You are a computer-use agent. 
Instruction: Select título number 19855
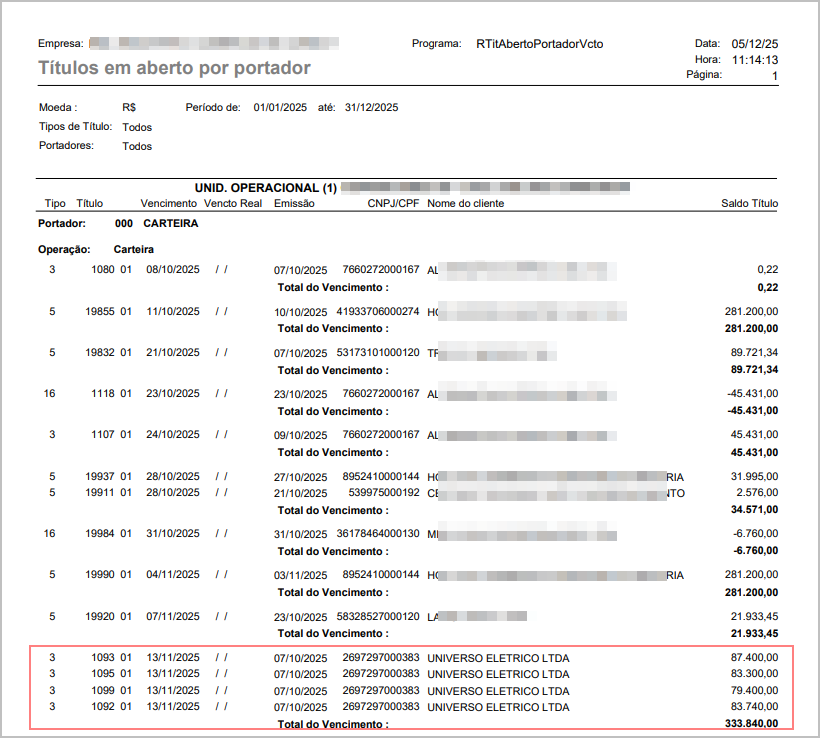[100, 311]
